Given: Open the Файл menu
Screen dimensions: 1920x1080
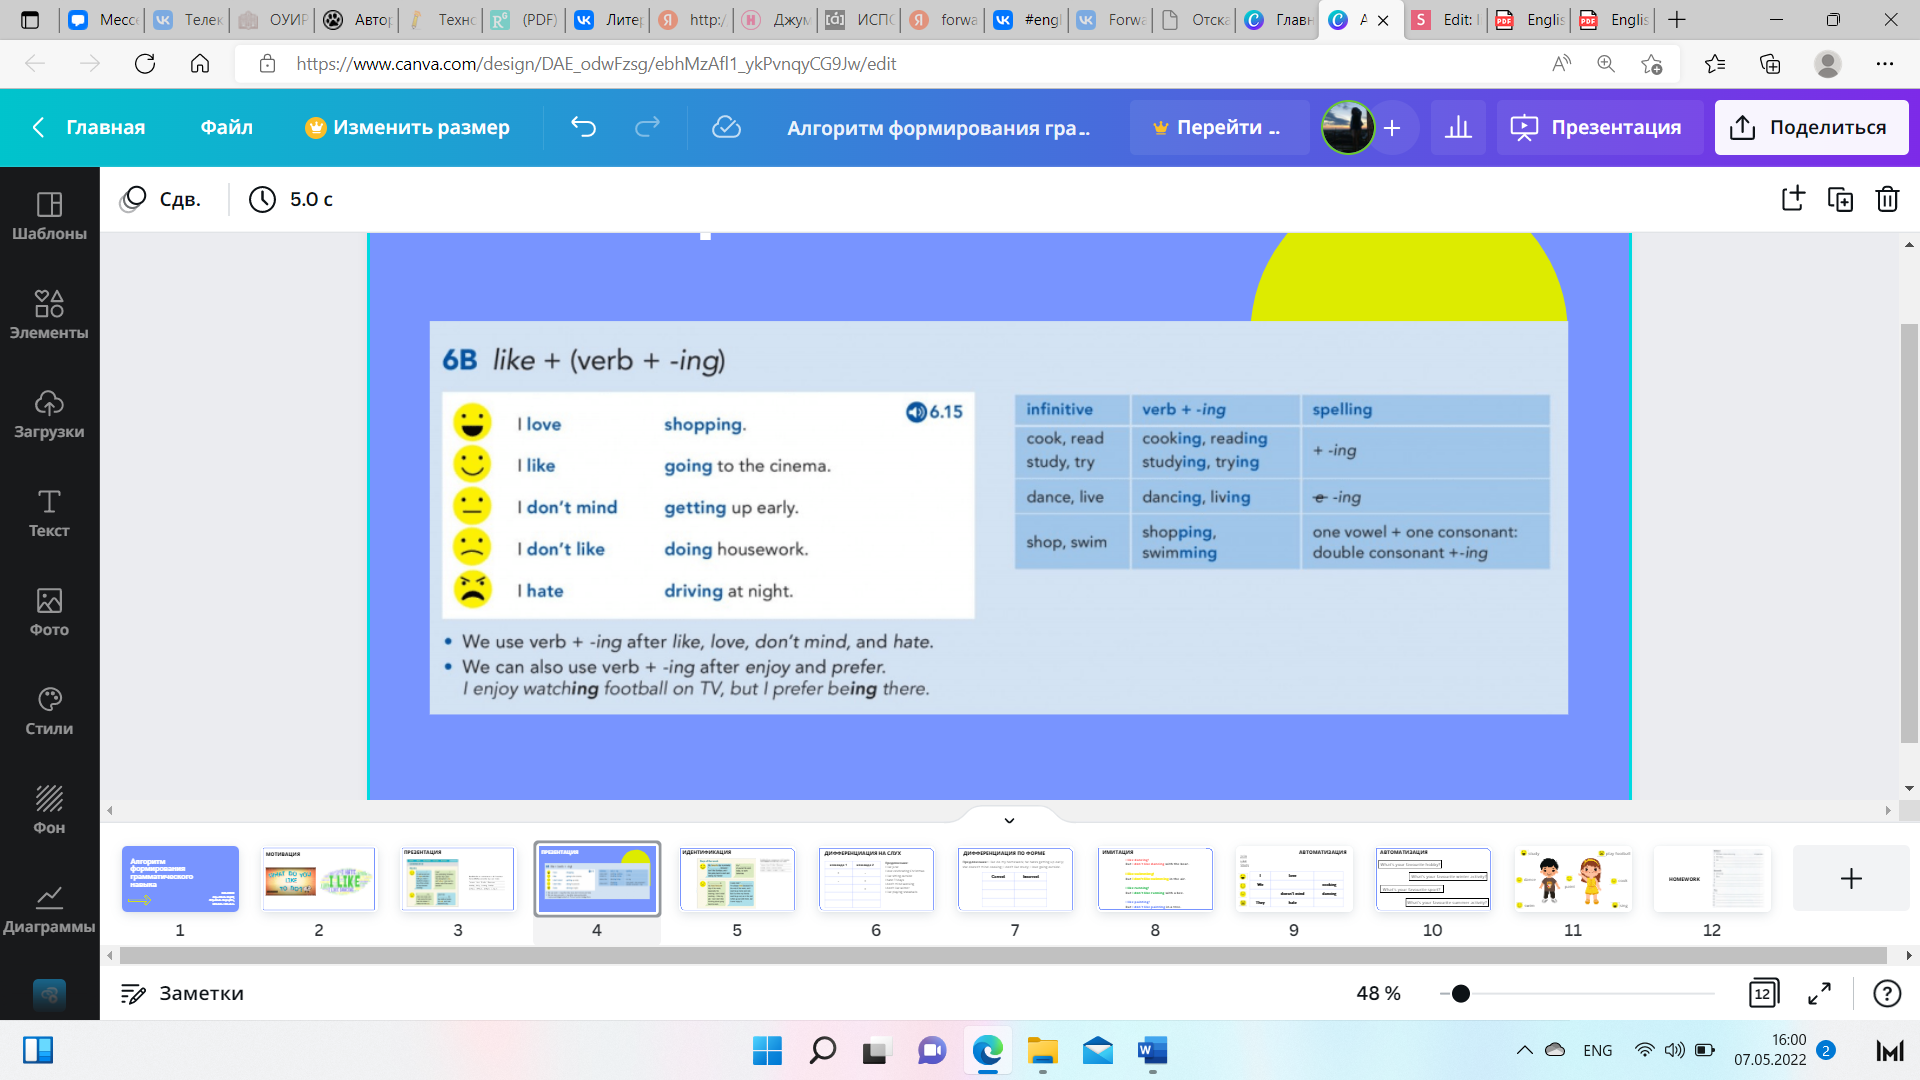Looking at the screenshot, I should (x=226, y=127).
